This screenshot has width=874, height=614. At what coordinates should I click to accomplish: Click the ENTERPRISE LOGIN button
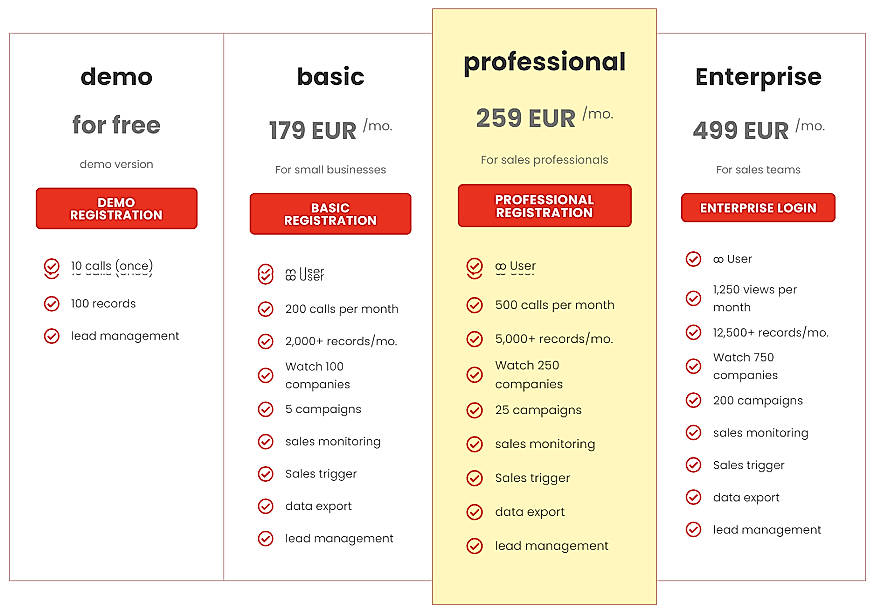tap(758, 208)
